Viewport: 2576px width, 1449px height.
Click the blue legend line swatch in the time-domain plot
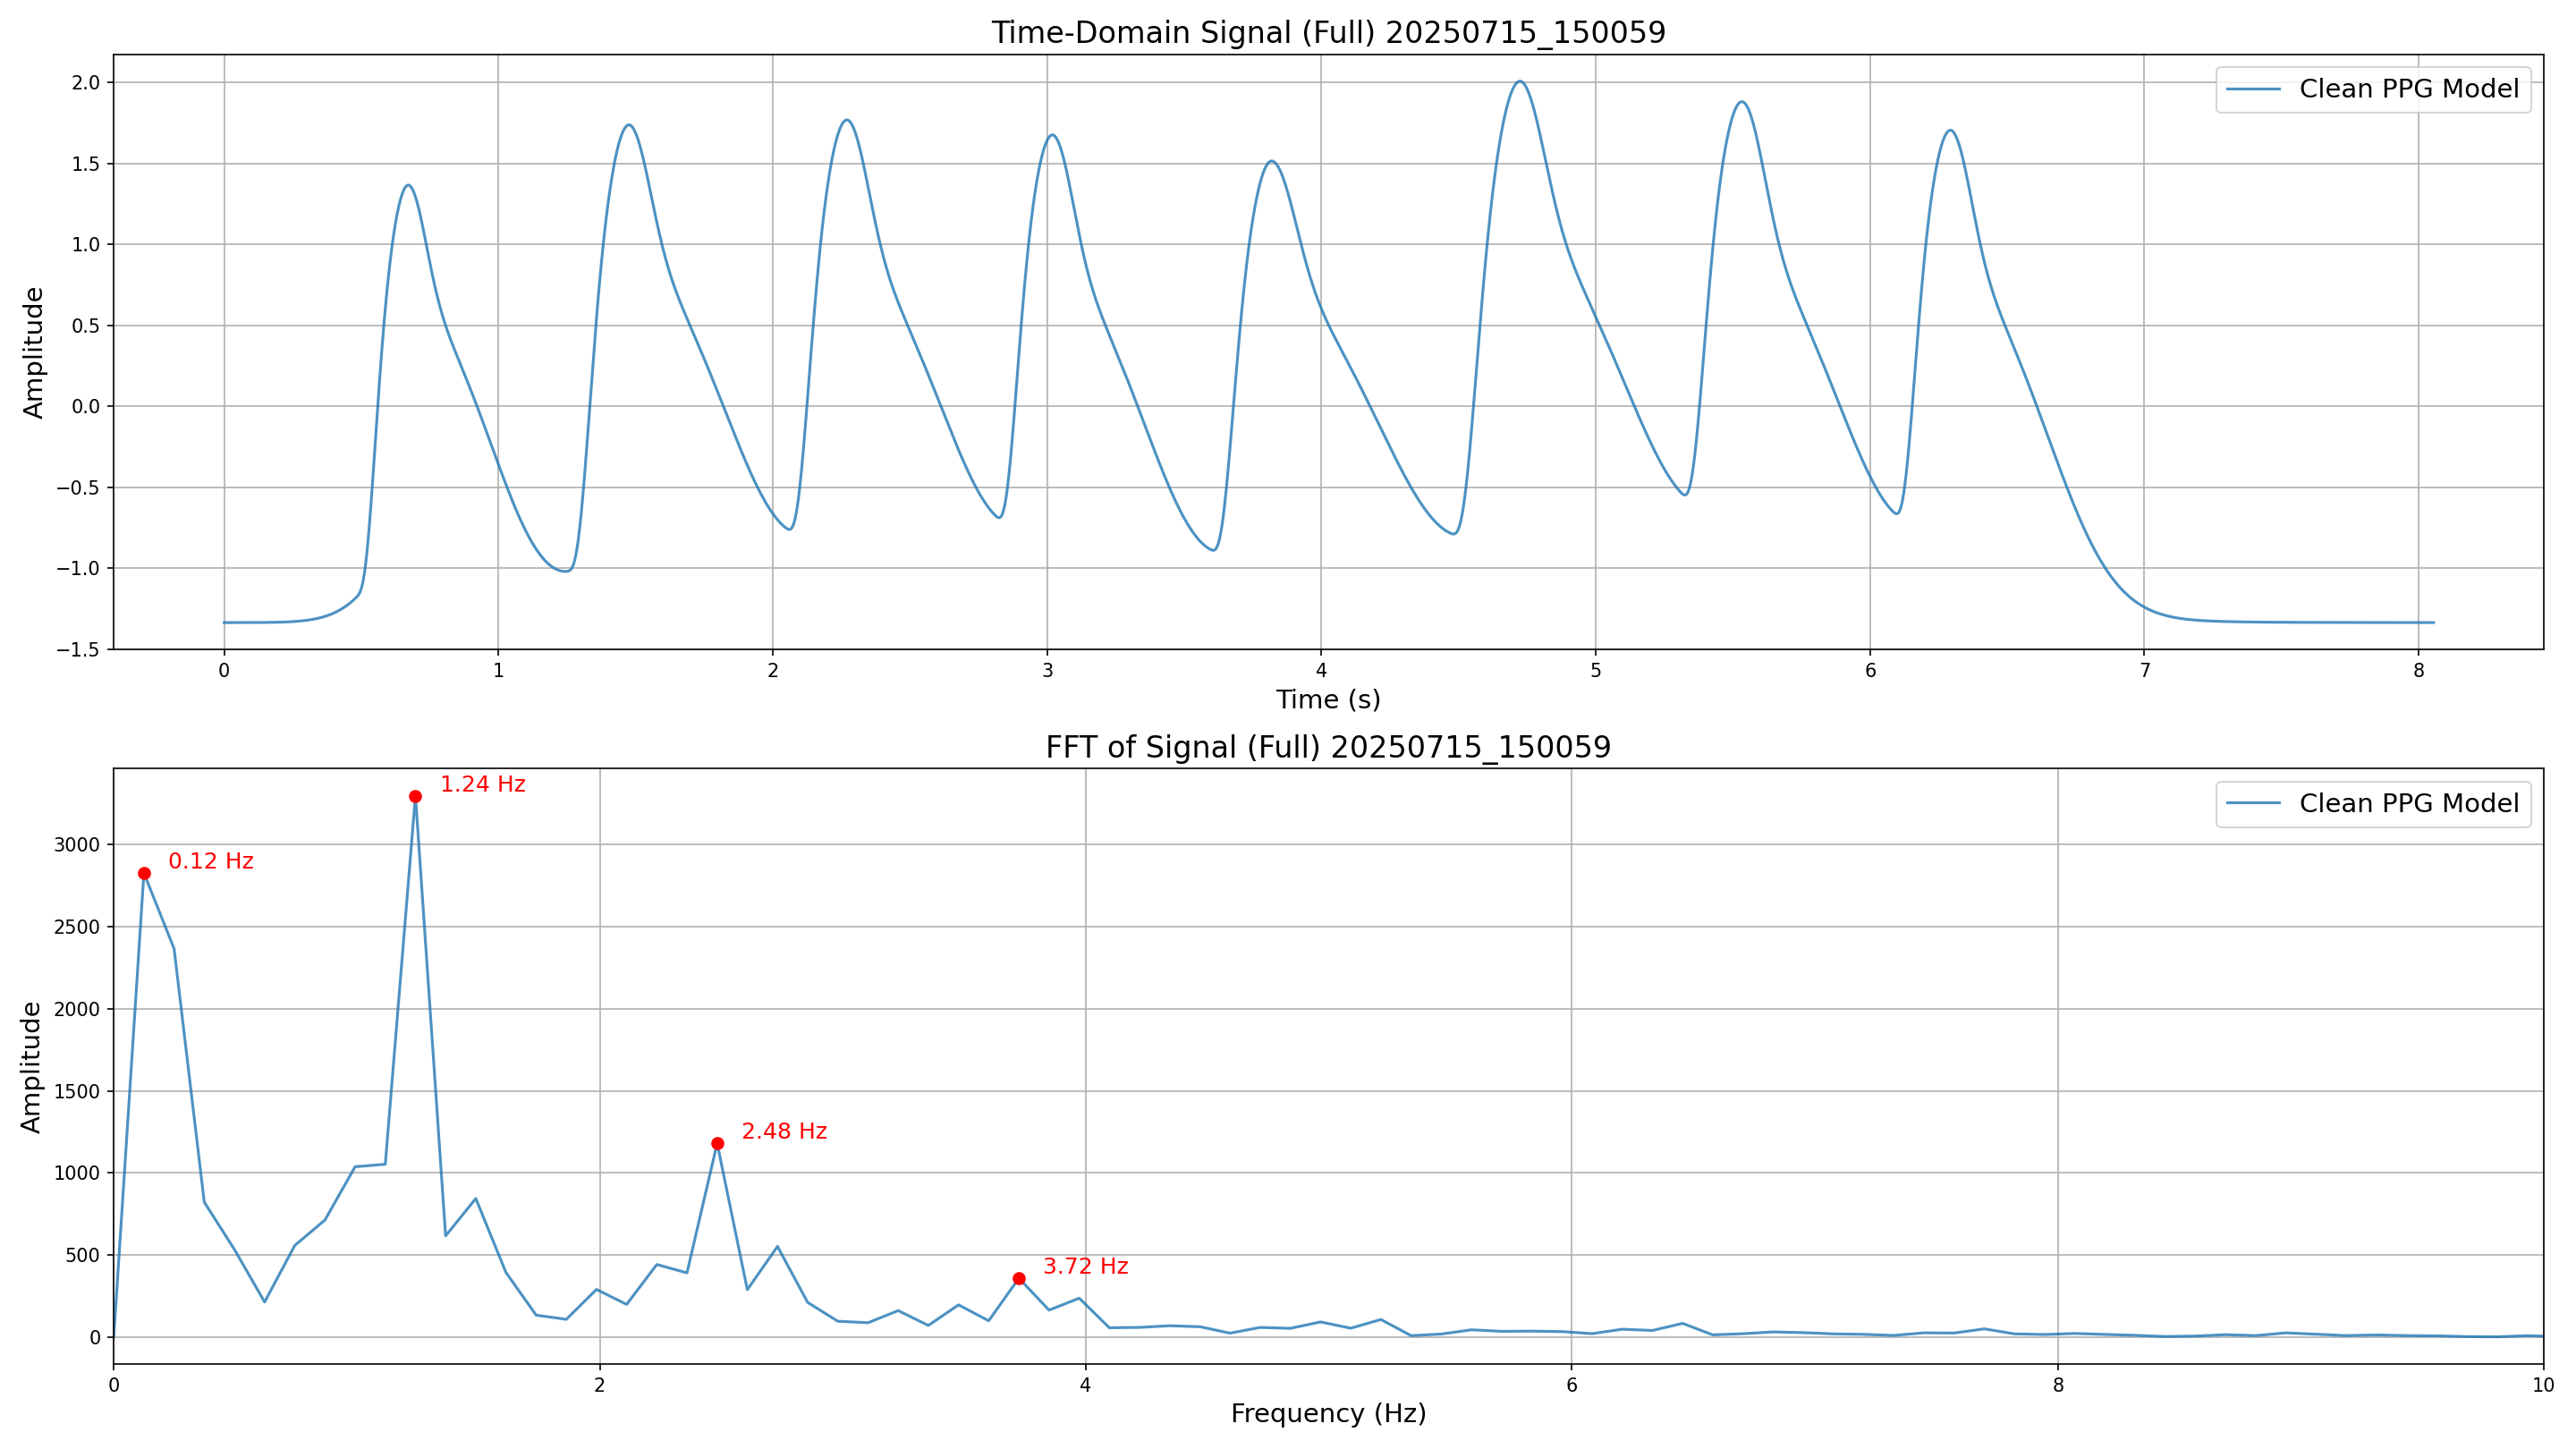2253,90
